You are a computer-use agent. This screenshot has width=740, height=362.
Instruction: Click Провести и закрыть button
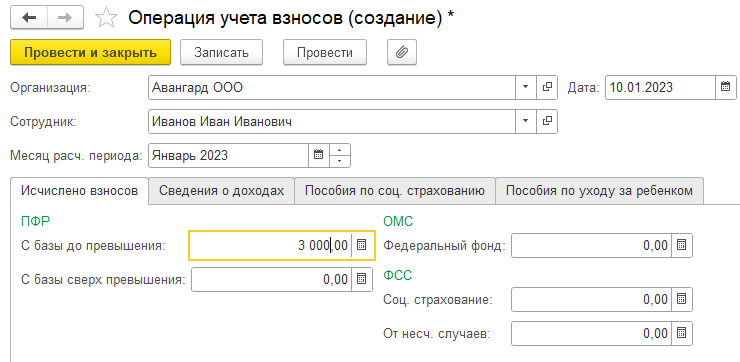pos(90,52)
